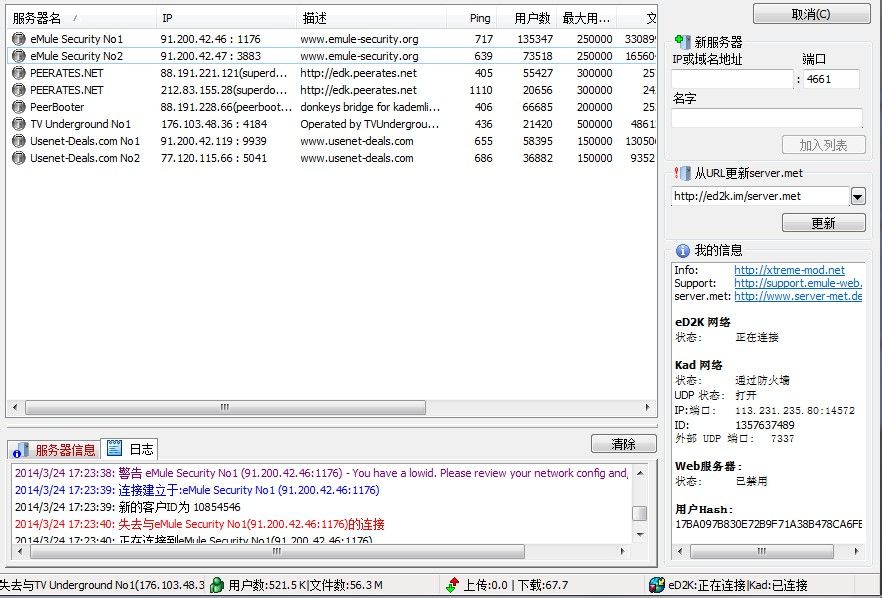Click My Info panel scroll right arrow
Screen dimensions: 882x598
pos(856,551)
